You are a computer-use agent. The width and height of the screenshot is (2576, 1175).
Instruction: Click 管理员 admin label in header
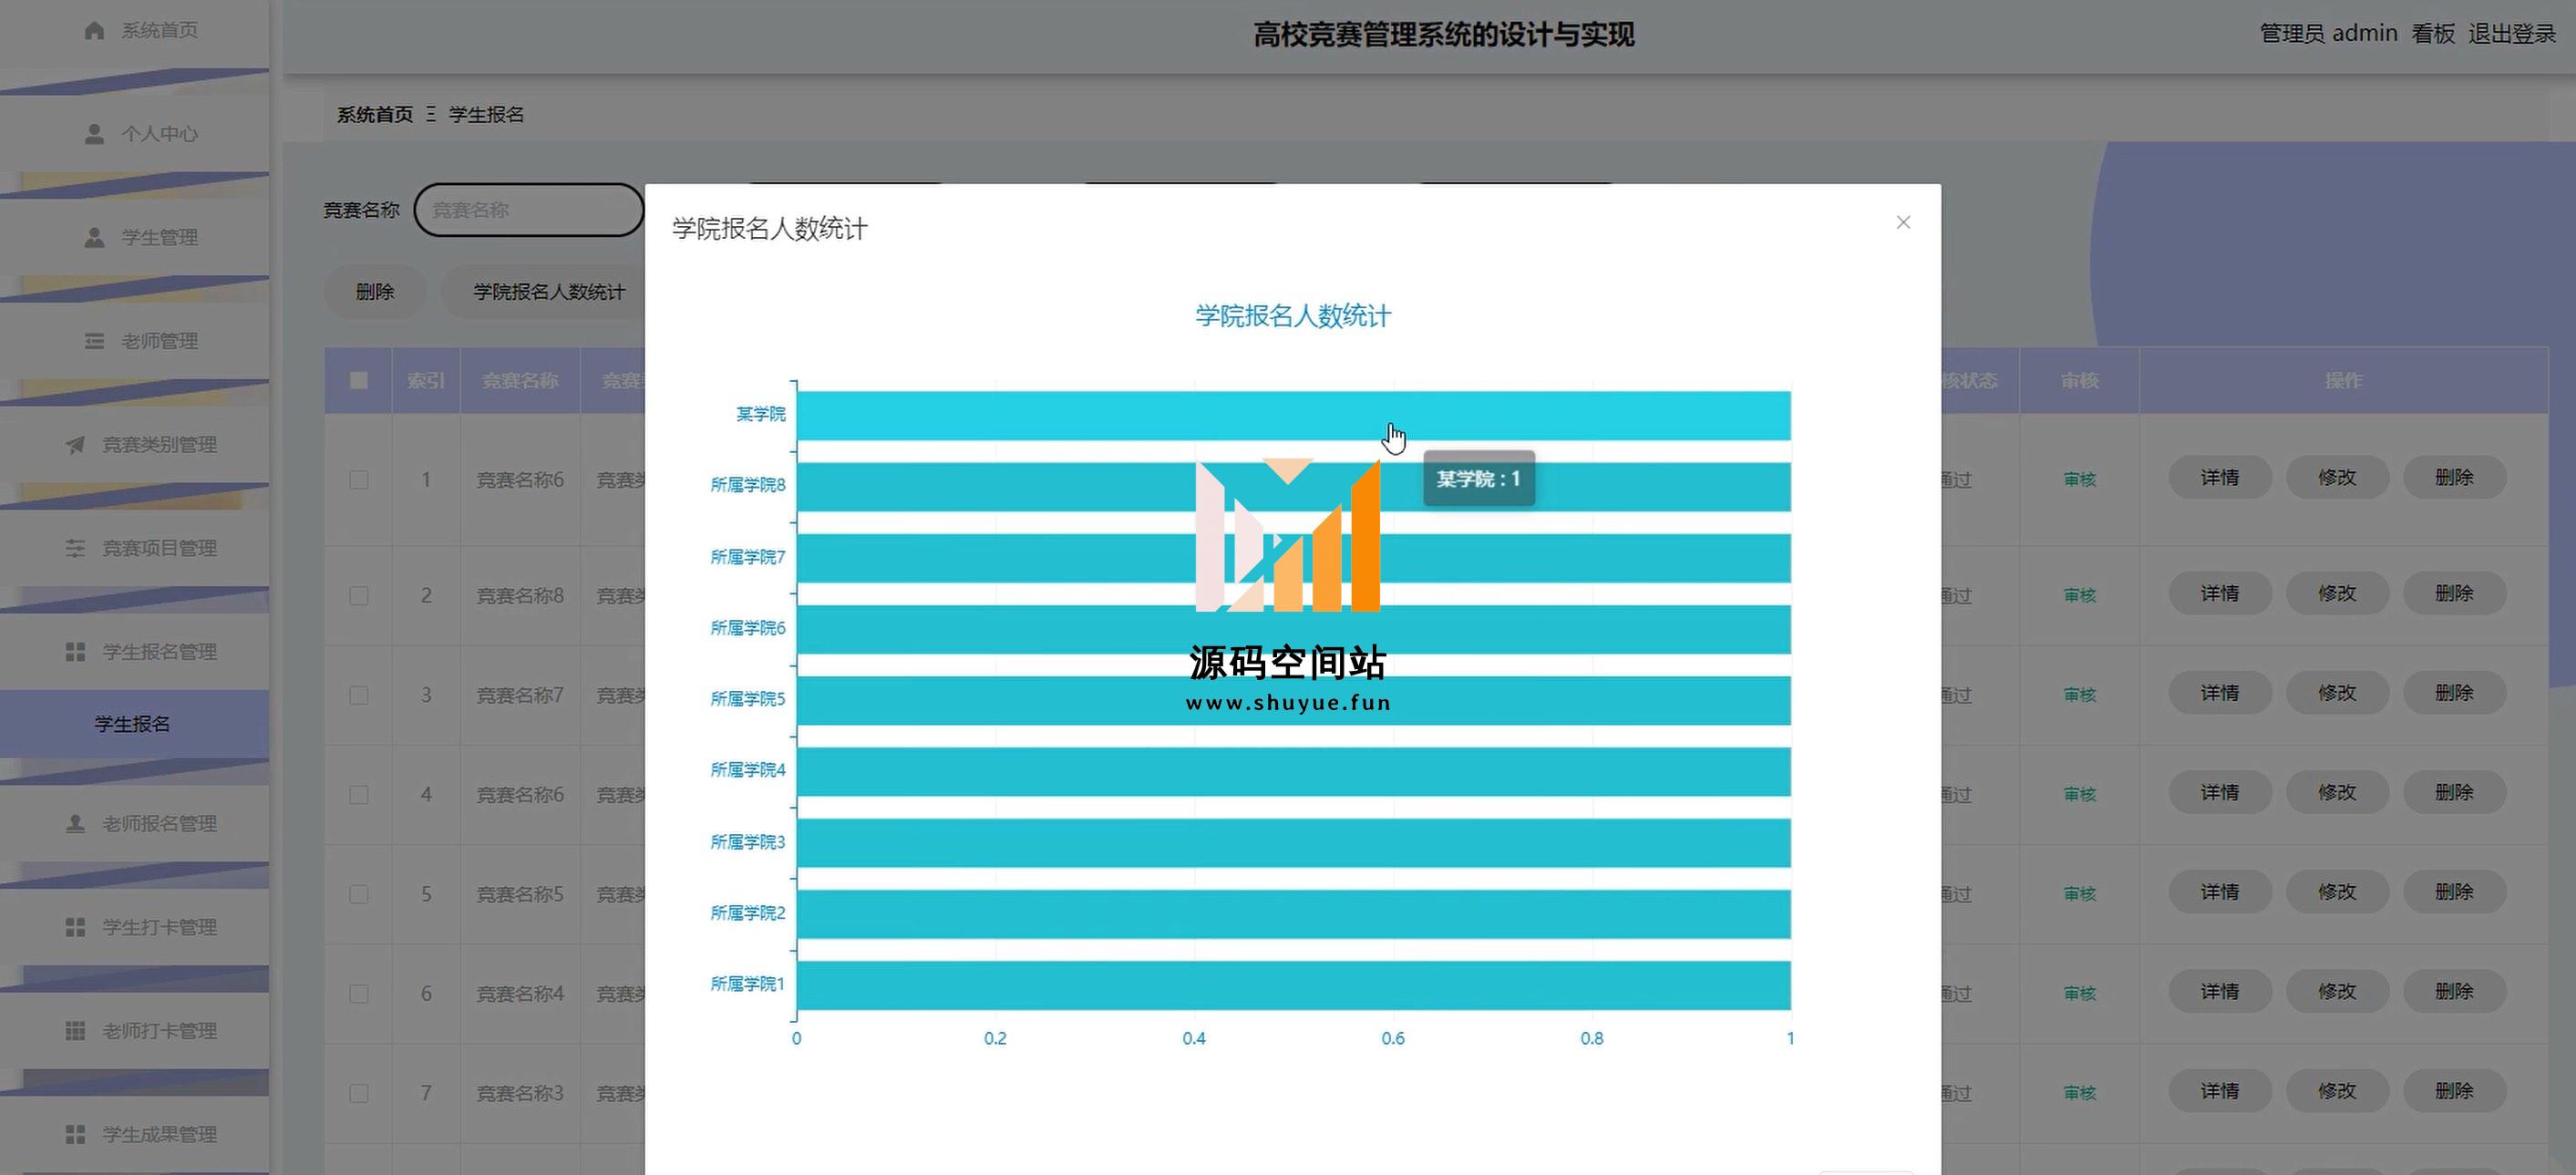point(2329,34)
